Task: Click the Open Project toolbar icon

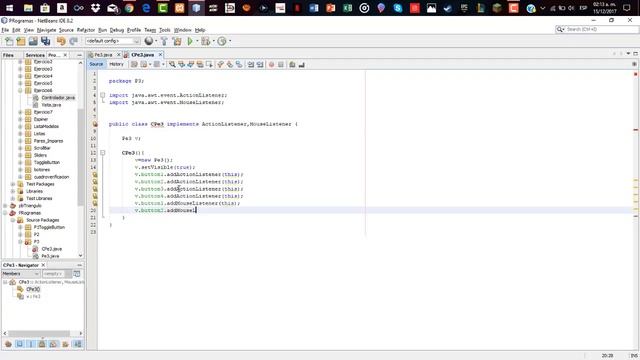Action: (33, 41)
